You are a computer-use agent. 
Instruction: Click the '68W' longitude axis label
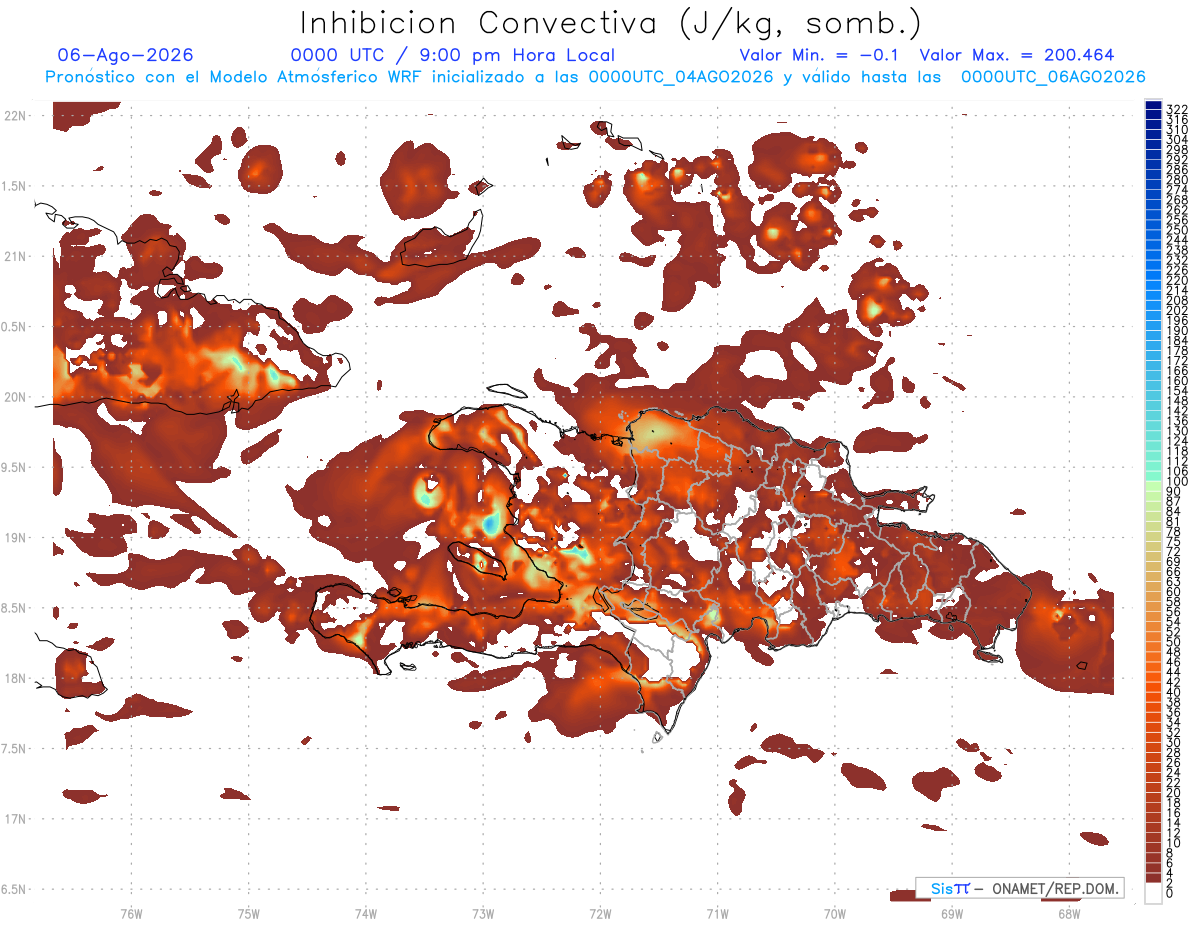pos(1069,913)
